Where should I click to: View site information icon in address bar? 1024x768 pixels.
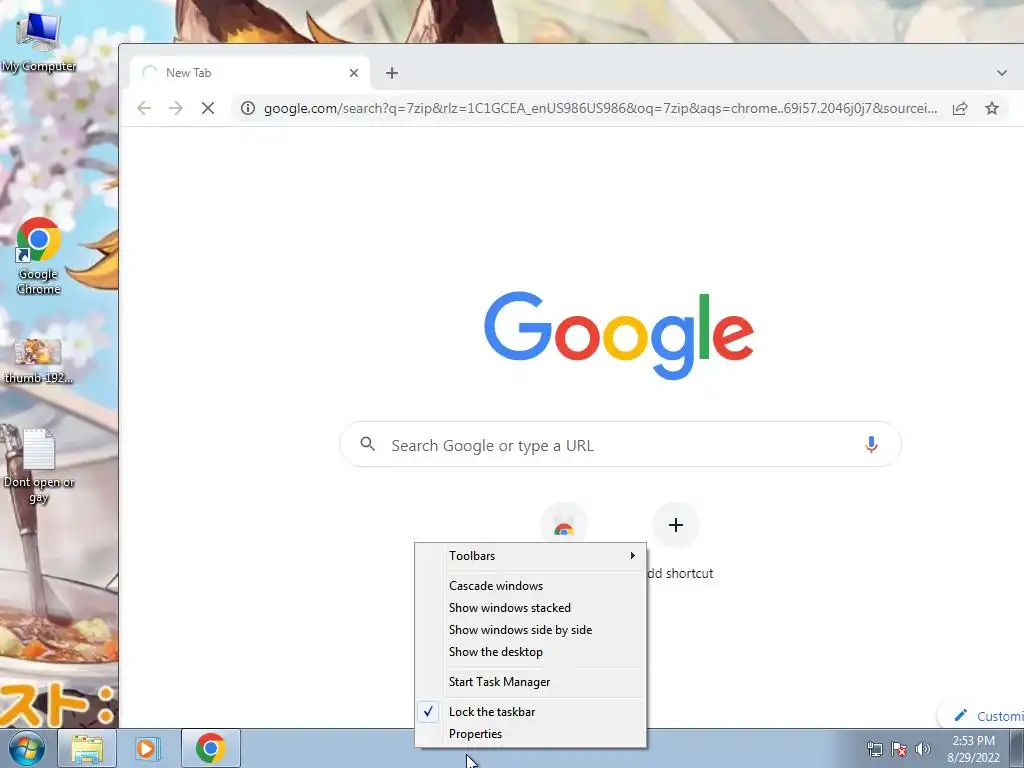pyautogui.click(x=248, y=108)
